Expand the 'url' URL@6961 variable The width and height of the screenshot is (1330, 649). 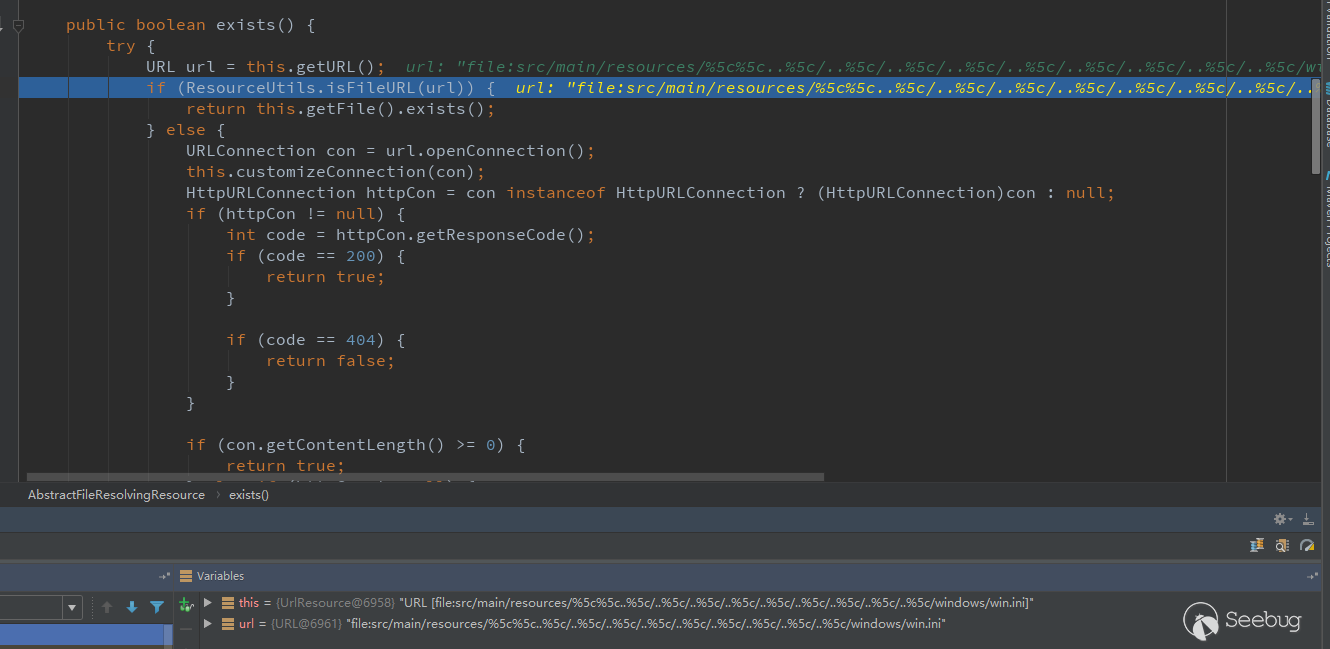coord(208,623)
